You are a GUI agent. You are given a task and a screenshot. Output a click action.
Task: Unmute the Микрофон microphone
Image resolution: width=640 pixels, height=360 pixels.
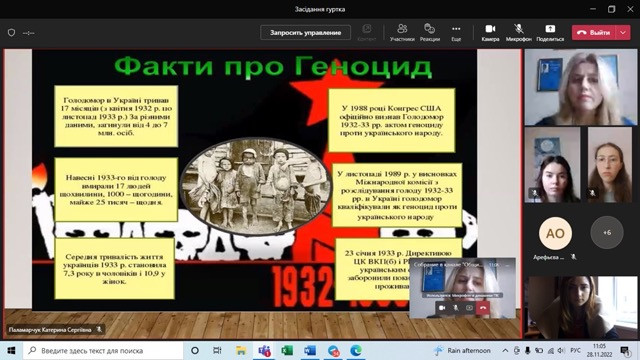tap(518, 33)
